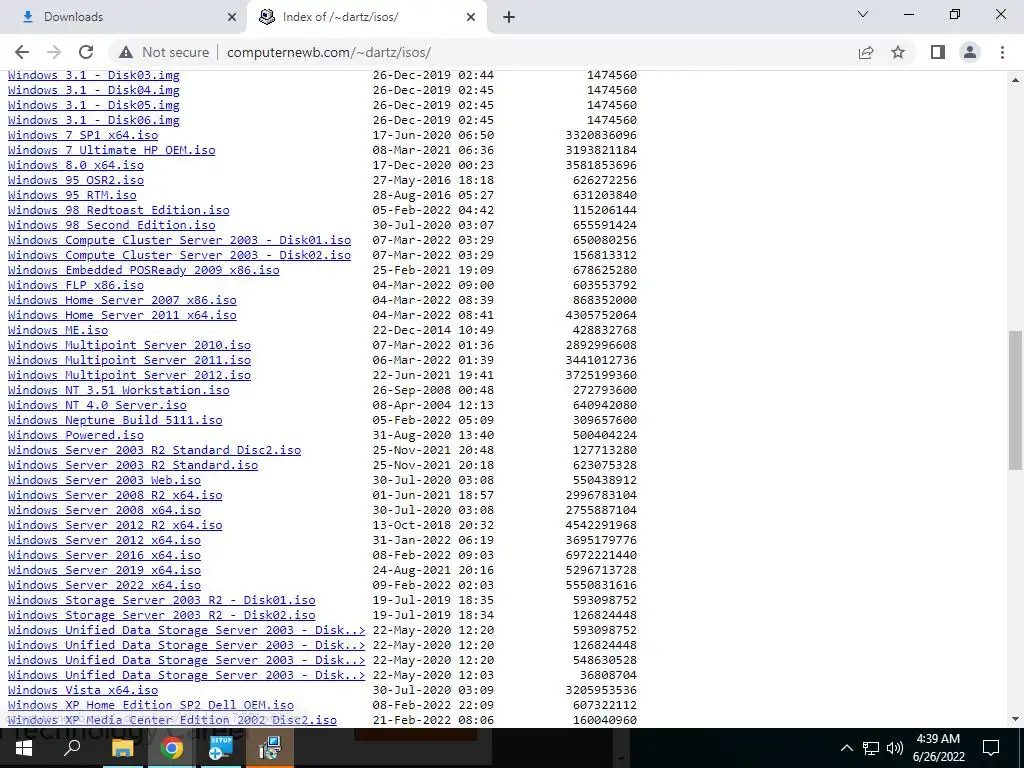The image size is (1024, 768).
Task: Open Windows Multipoint Server 2012.iso
Action: tap(129, 376)
